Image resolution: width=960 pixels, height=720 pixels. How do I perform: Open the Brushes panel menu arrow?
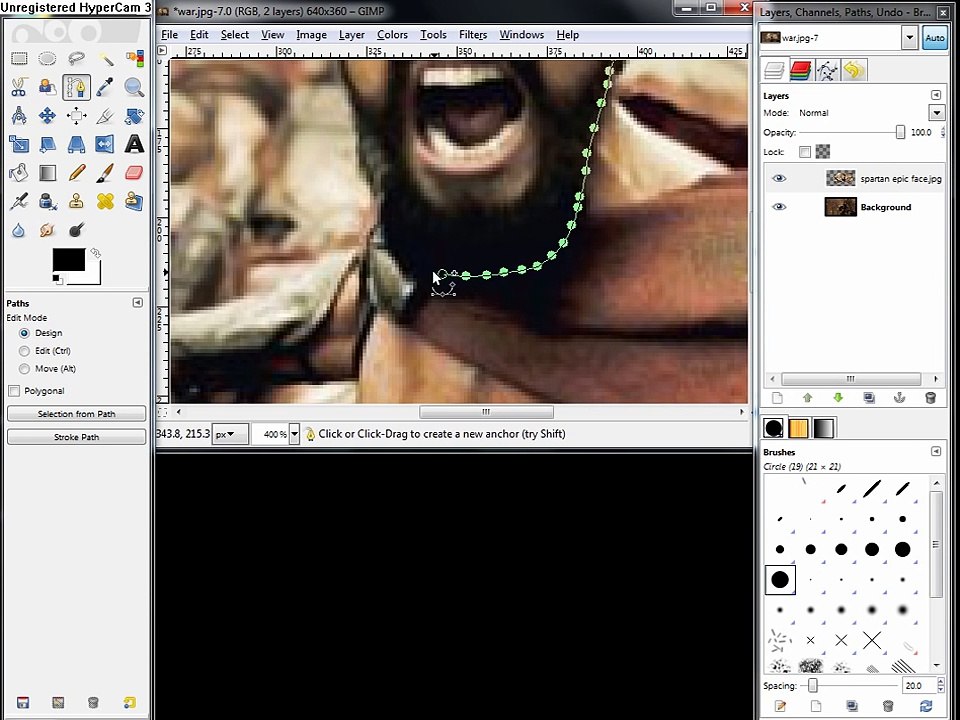(936, 451)
